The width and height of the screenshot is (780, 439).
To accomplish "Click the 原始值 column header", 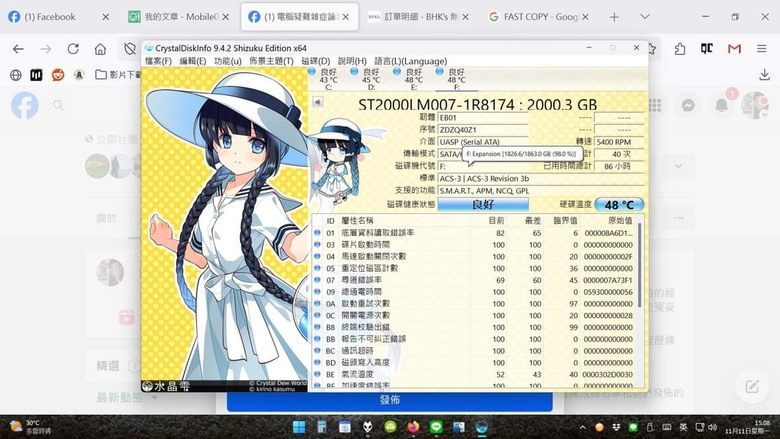I will 608,220.
